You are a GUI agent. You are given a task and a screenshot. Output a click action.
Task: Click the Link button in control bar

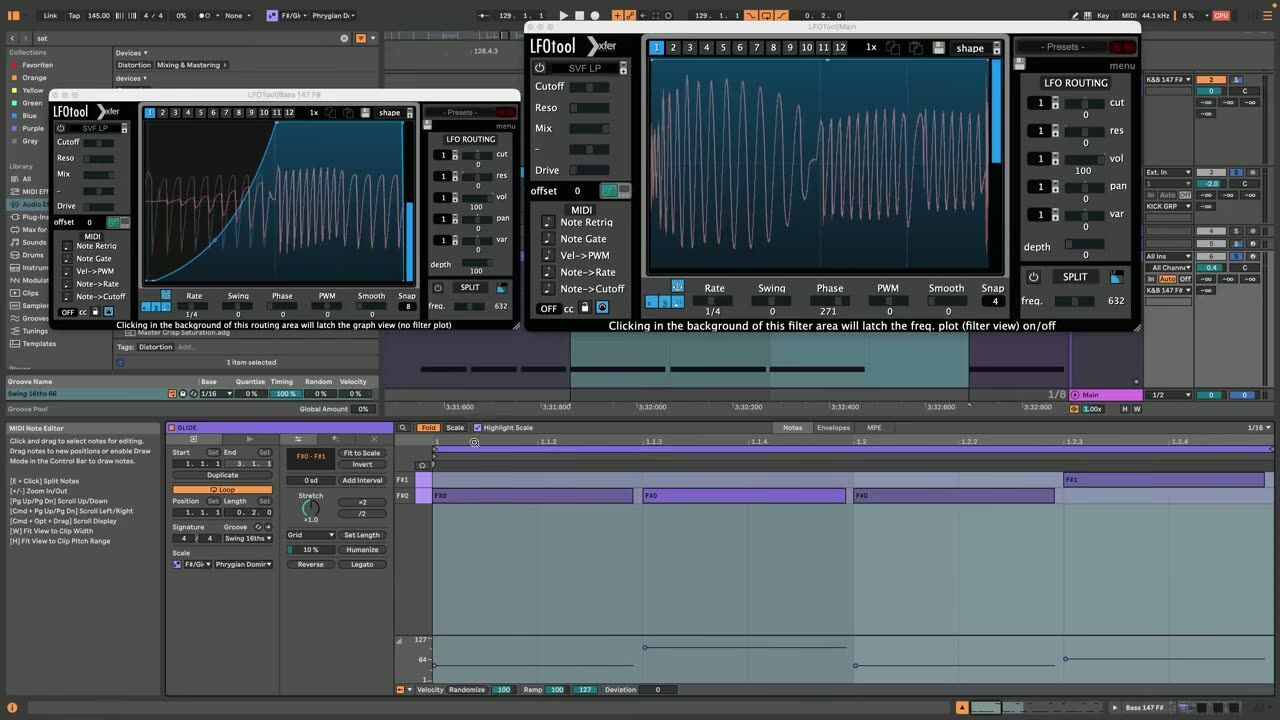(x=50, y=16)
